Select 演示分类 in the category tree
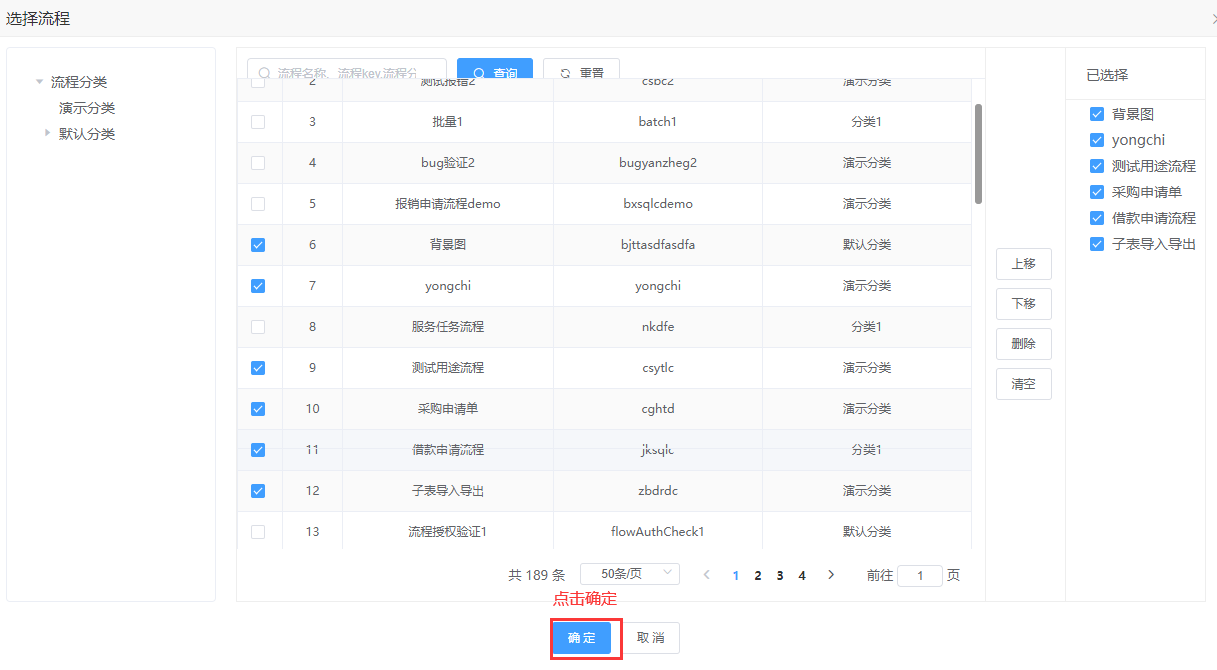This screenshot has width=1217, height=670. (87, 108)
